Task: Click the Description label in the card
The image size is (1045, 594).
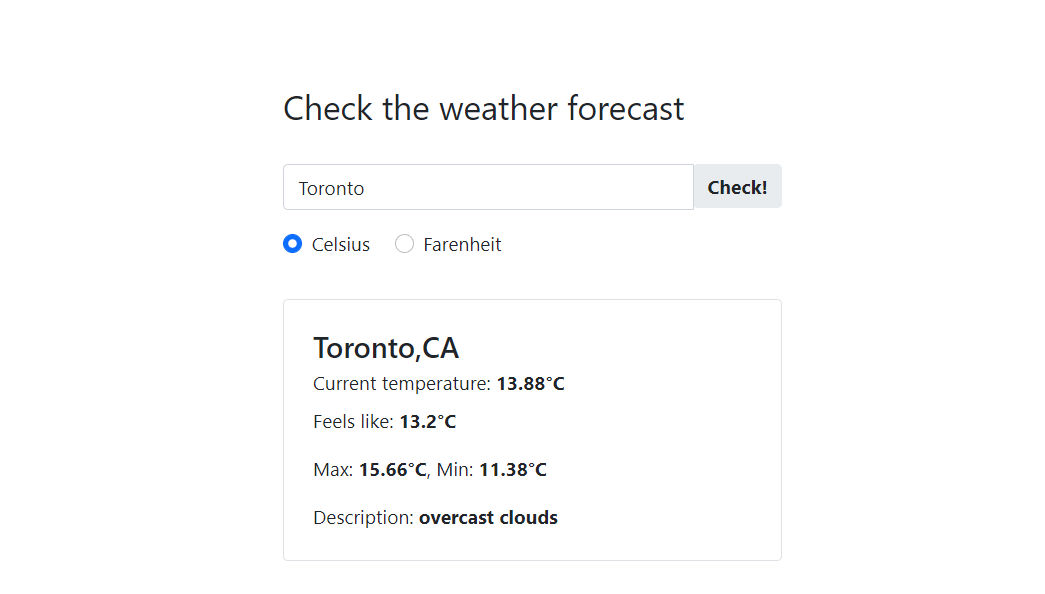Action: click(363, 518)
